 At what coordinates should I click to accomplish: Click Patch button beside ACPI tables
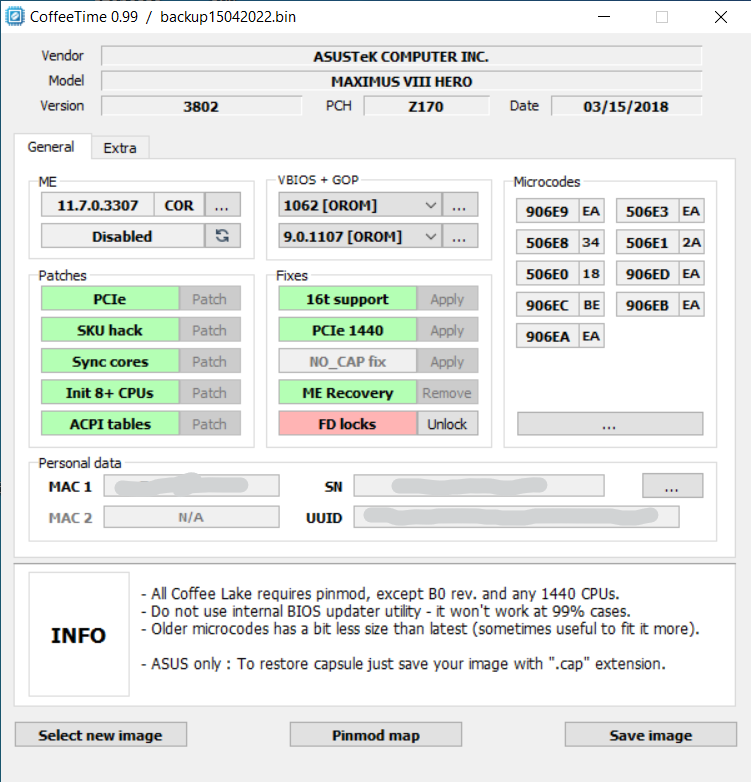(x=209, y=424)
